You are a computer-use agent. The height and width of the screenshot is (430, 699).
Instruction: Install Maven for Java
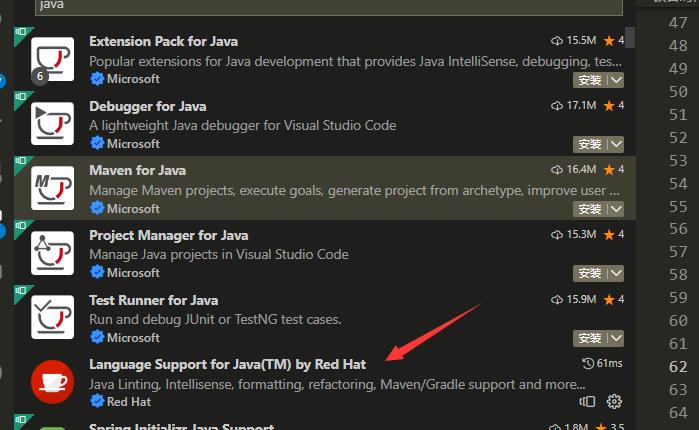point(590,209)
